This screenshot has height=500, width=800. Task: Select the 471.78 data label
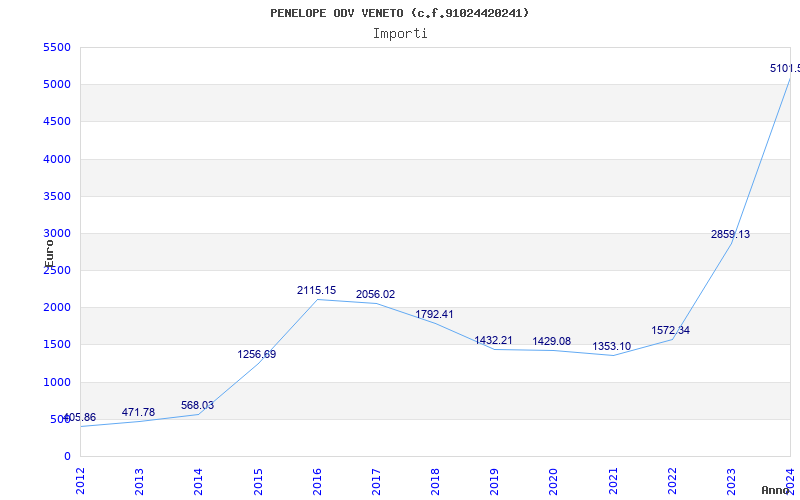[138, 412]
